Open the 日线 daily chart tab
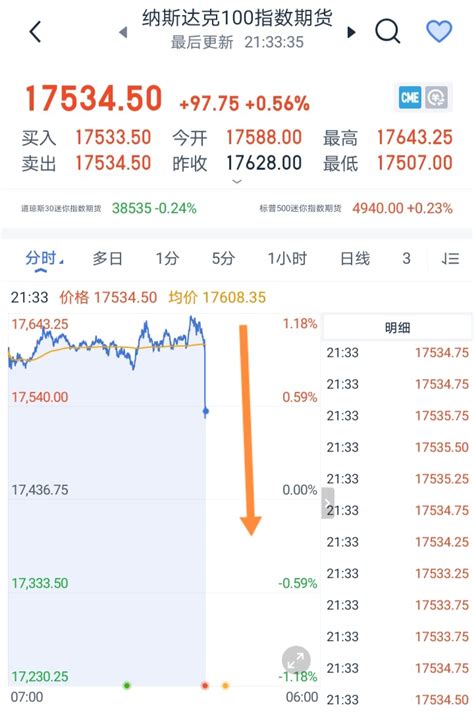The width and height of the screenshot is (474, 722). pos(355,258)
